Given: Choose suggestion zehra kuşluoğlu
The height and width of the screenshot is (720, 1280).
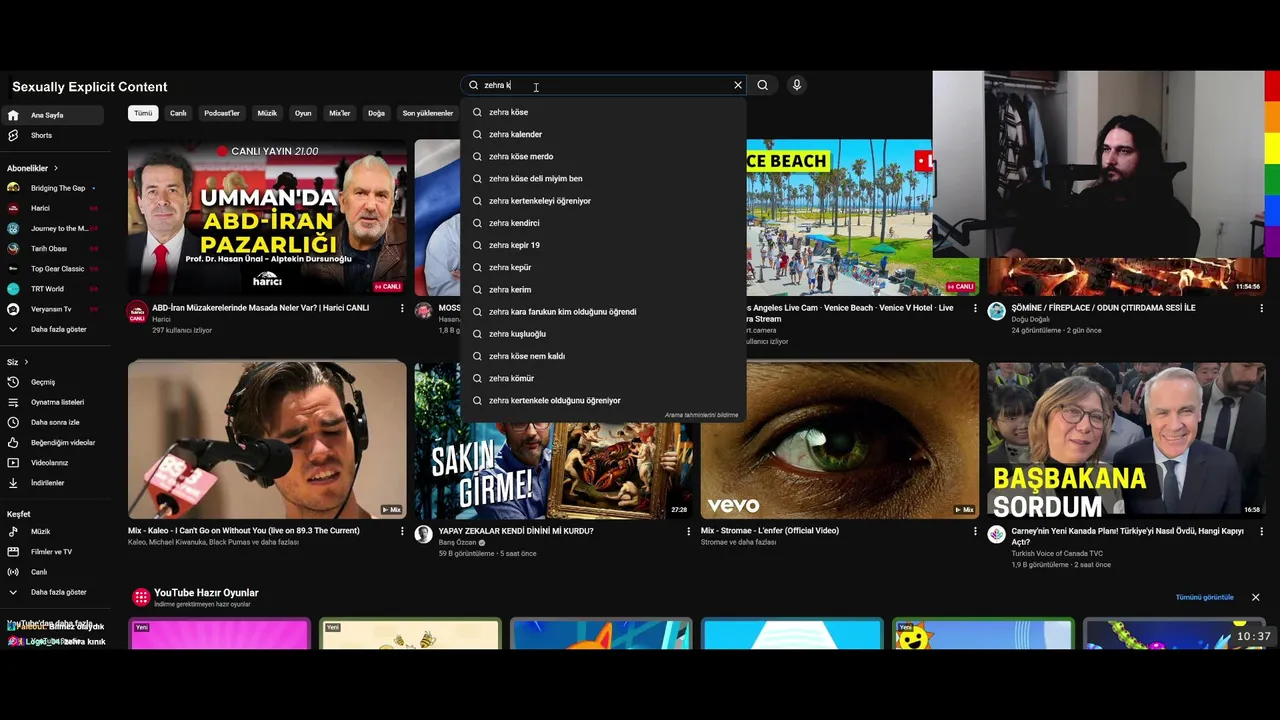Looking at the screenshot, I should tap(603, 334).
